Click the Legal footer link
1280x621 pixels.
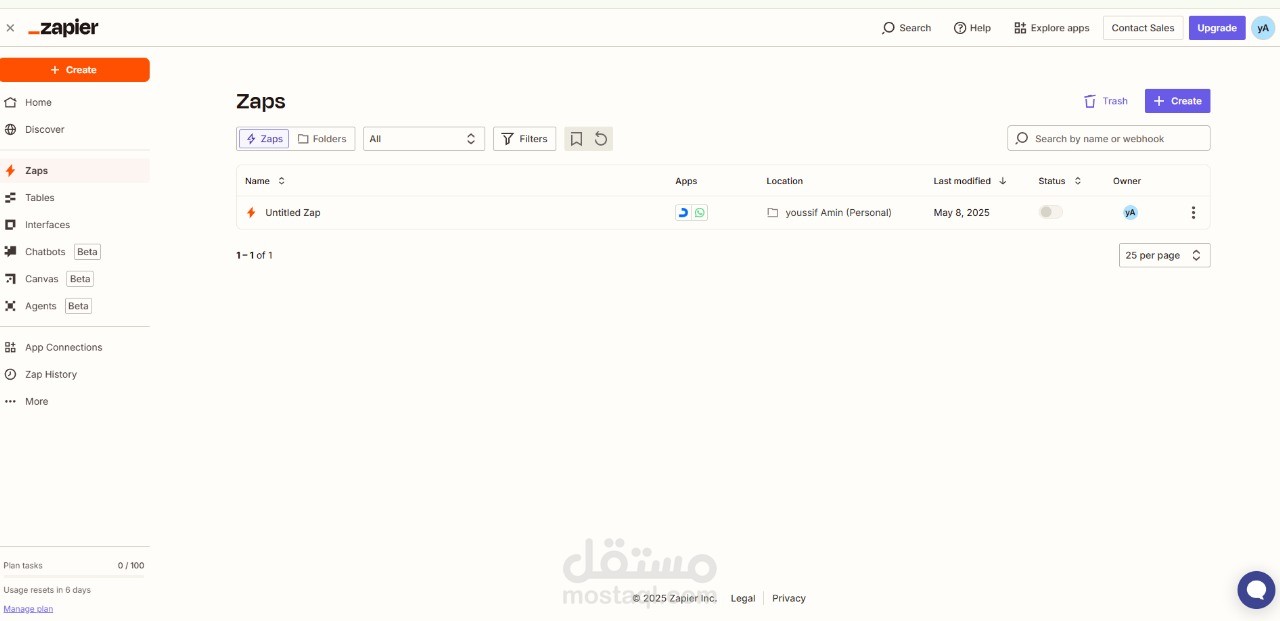click(x=743, y=598)
